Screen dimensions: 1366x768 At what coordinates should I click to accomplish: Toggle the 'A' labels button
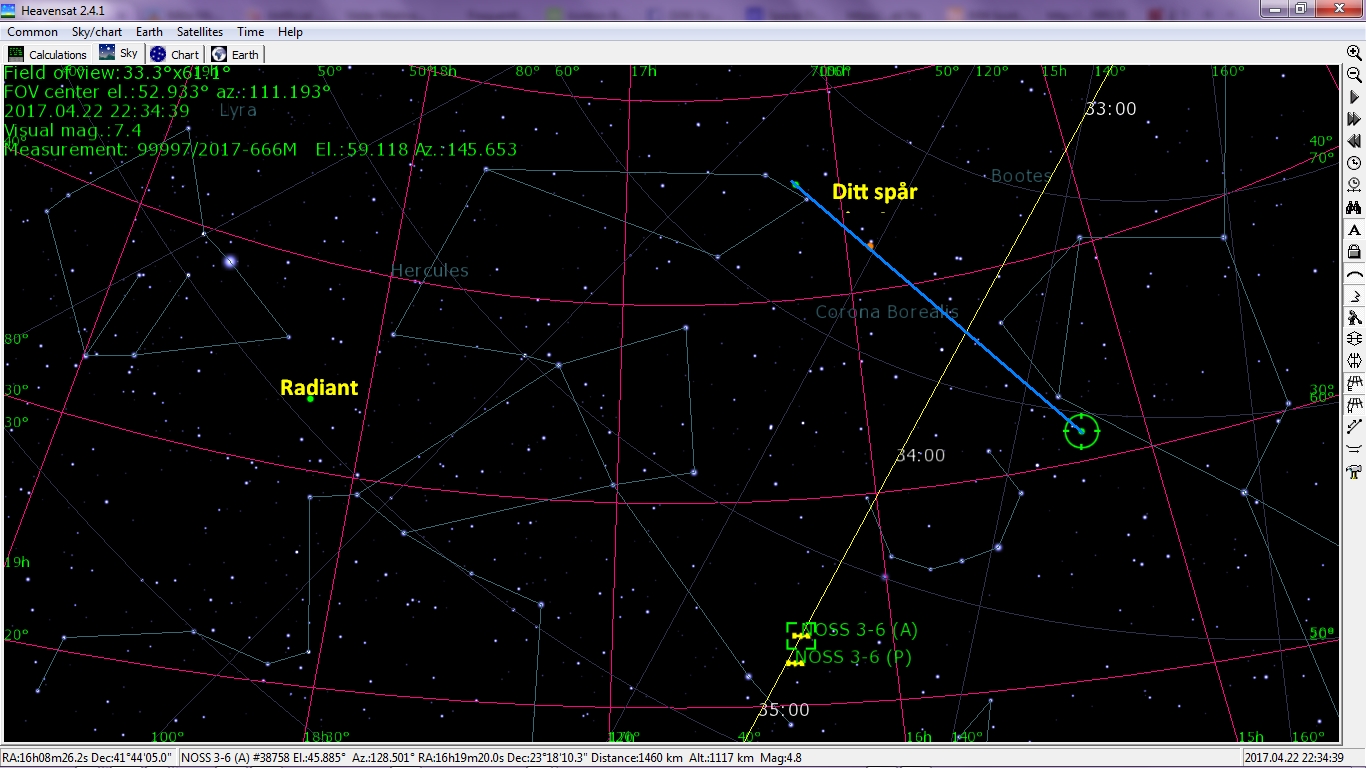coord(1355,229)
